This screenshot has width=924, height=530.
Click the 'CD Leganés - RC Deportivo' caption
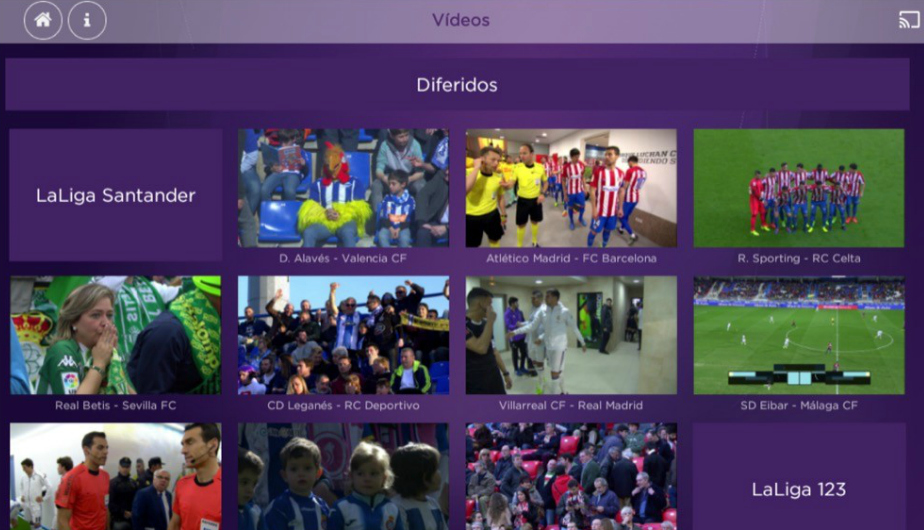pos(343,406)
